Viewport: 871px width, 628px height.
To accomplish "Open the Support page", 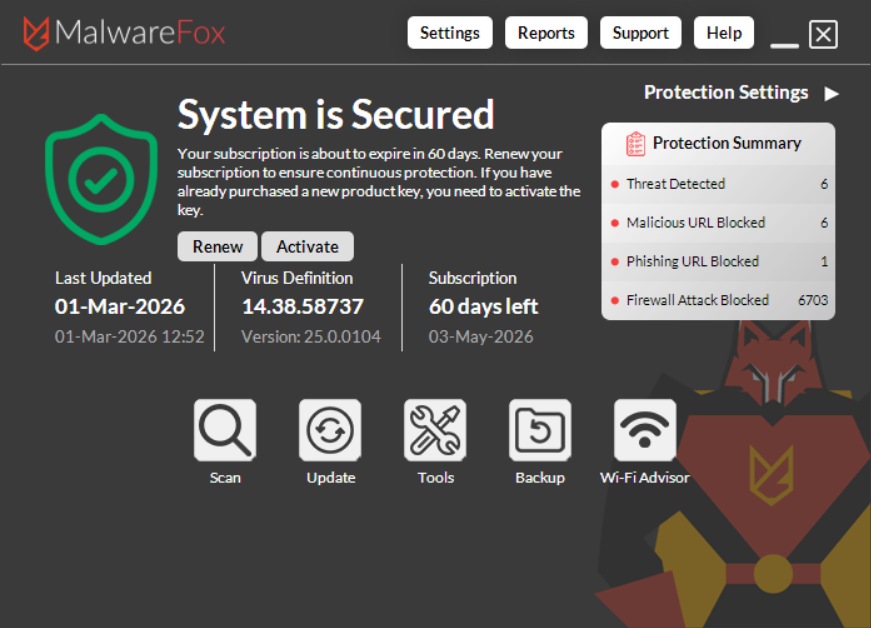I will tap(640, 32).
